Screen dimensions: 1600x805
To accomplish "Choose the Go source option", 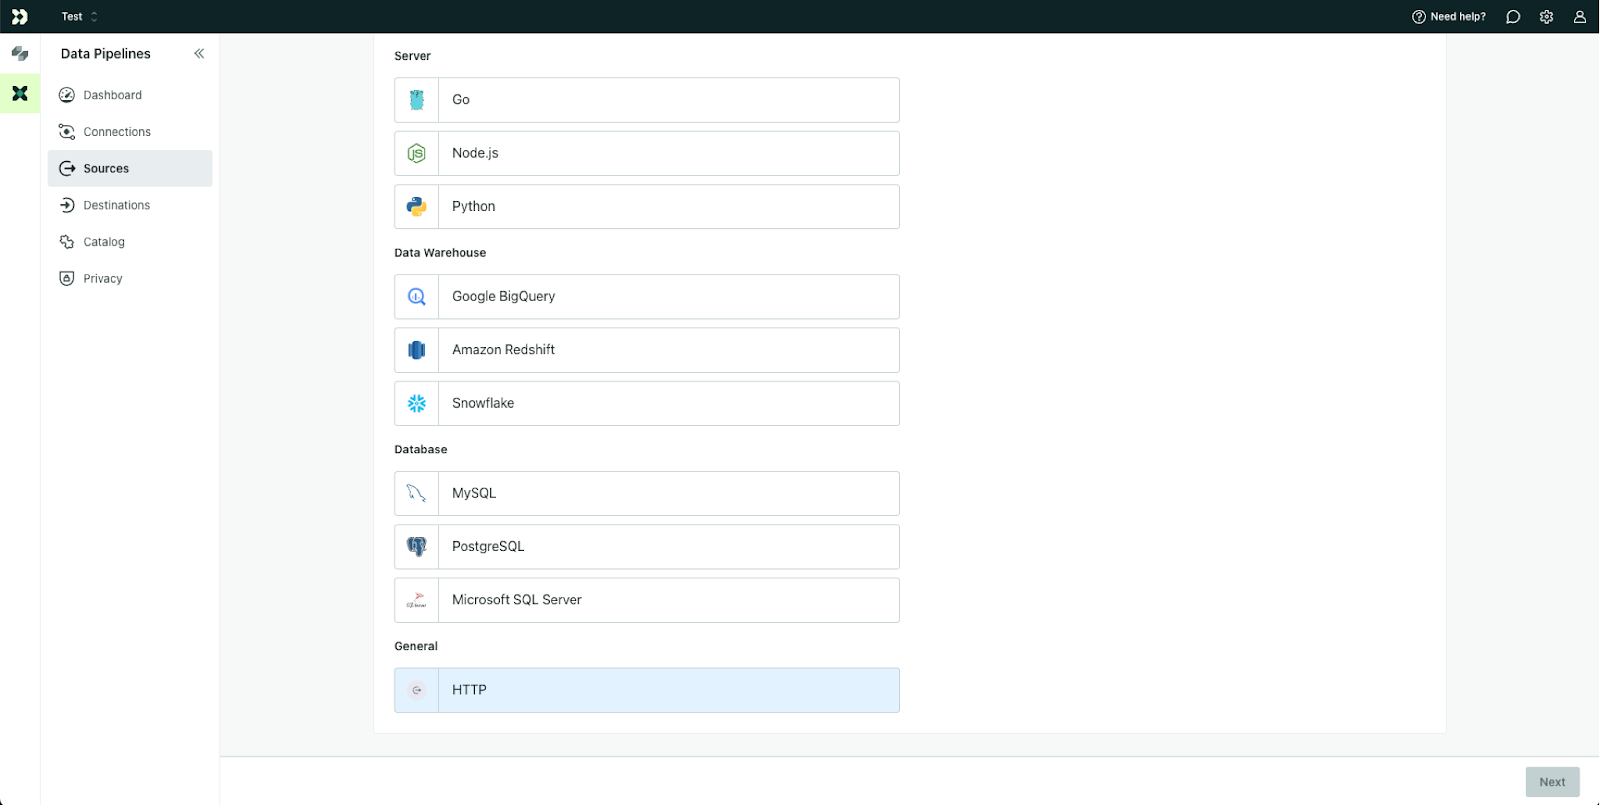I will [x=647, y=100].
